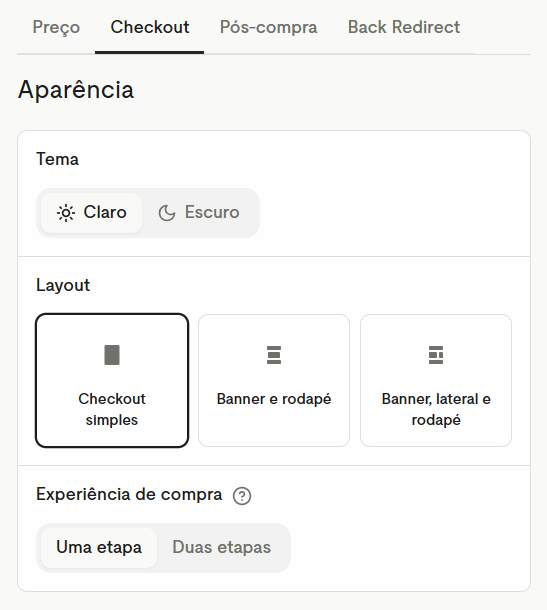Switch to the Pós-compra tab

(268, 27)
